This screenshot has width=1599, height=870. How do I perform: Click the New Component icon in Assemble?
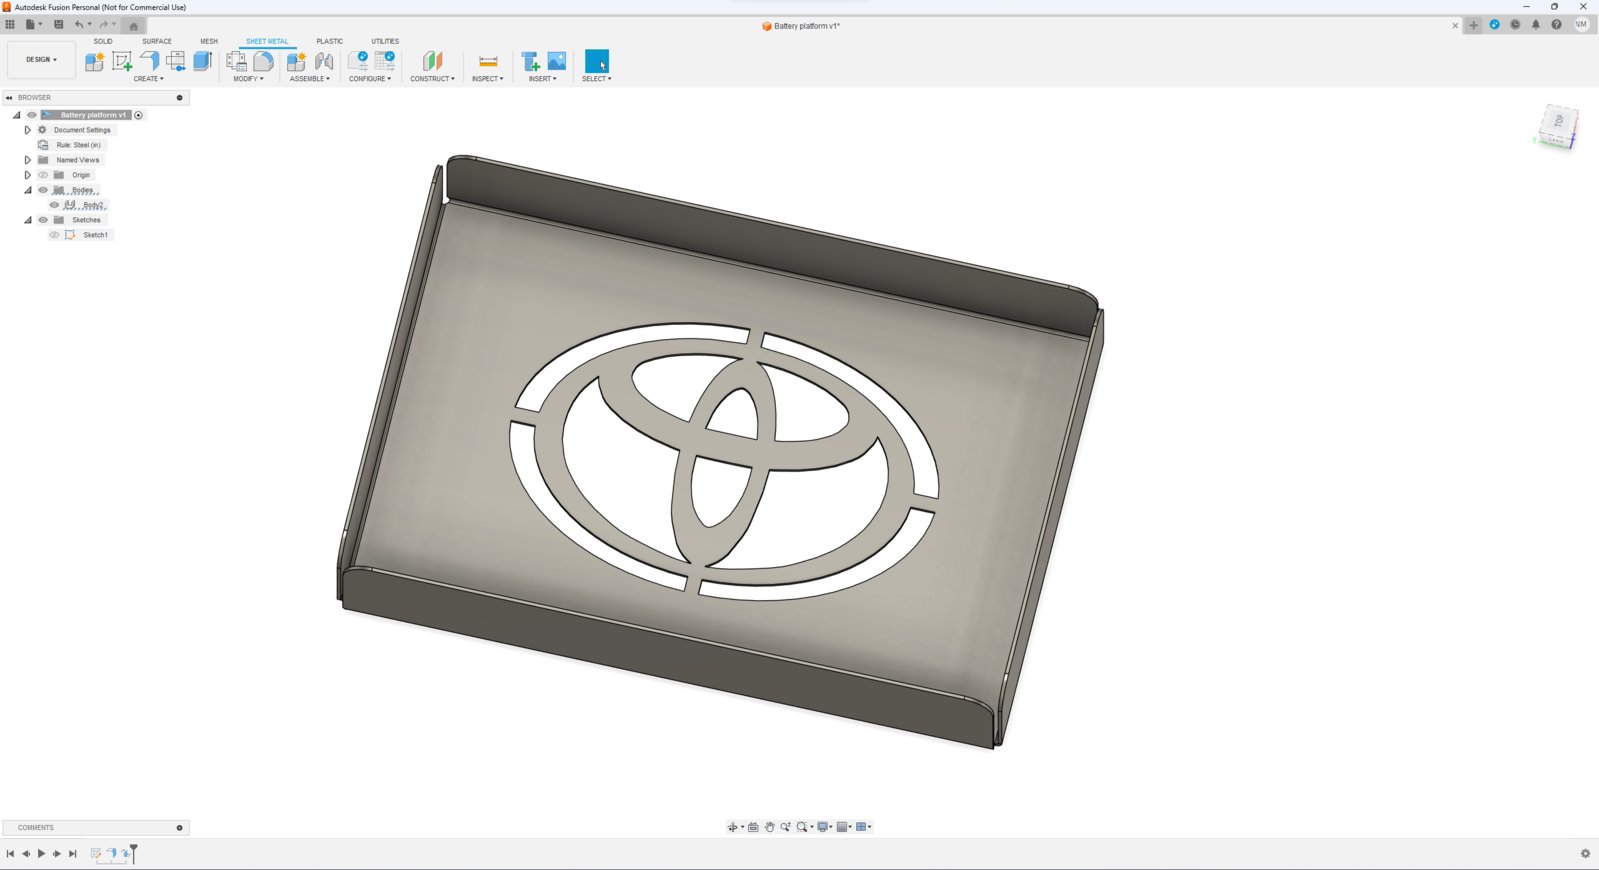(x=297, y=61)
